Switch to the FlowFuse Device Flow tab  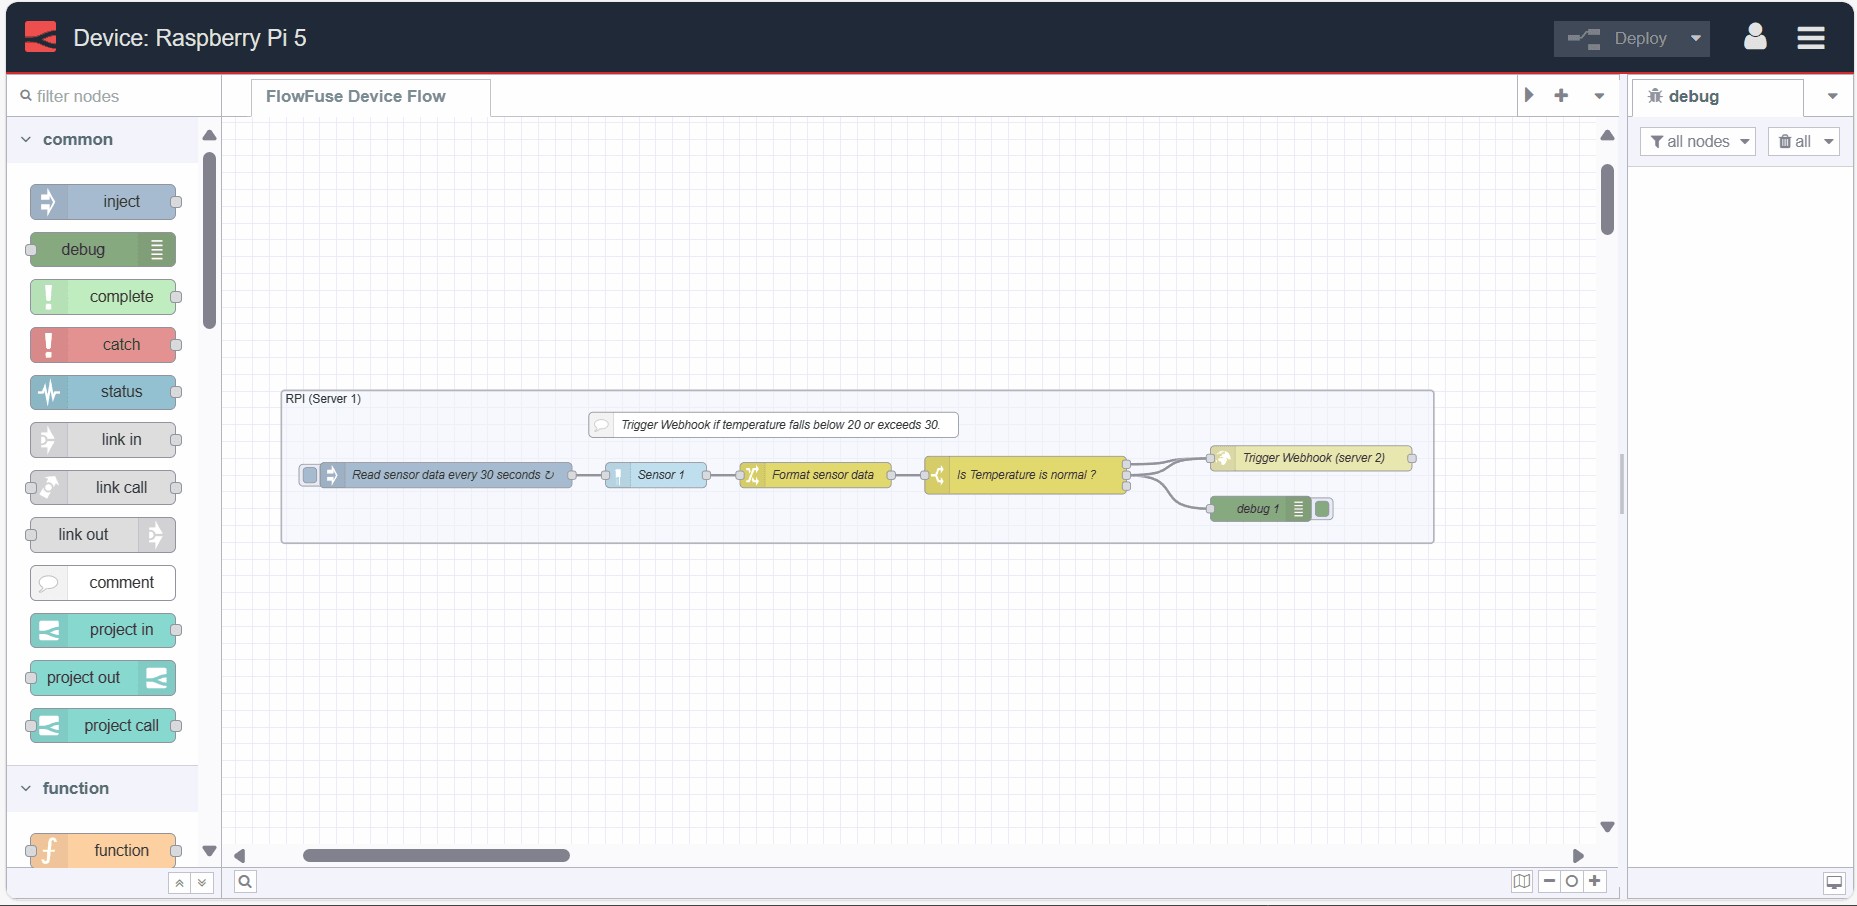(355, 96)
